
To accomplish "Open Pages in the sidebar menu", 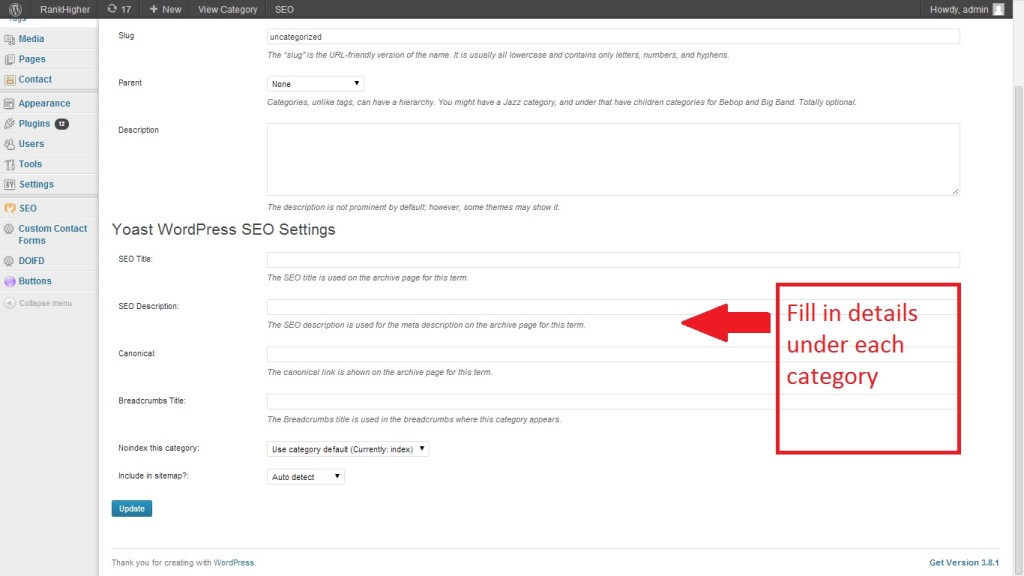I will click(x=32, y=59).
